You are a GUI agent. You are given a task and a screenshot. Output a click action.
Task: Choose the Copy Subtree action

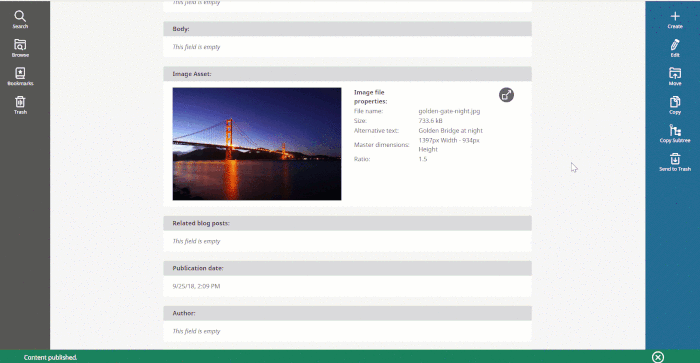[675, 134]
